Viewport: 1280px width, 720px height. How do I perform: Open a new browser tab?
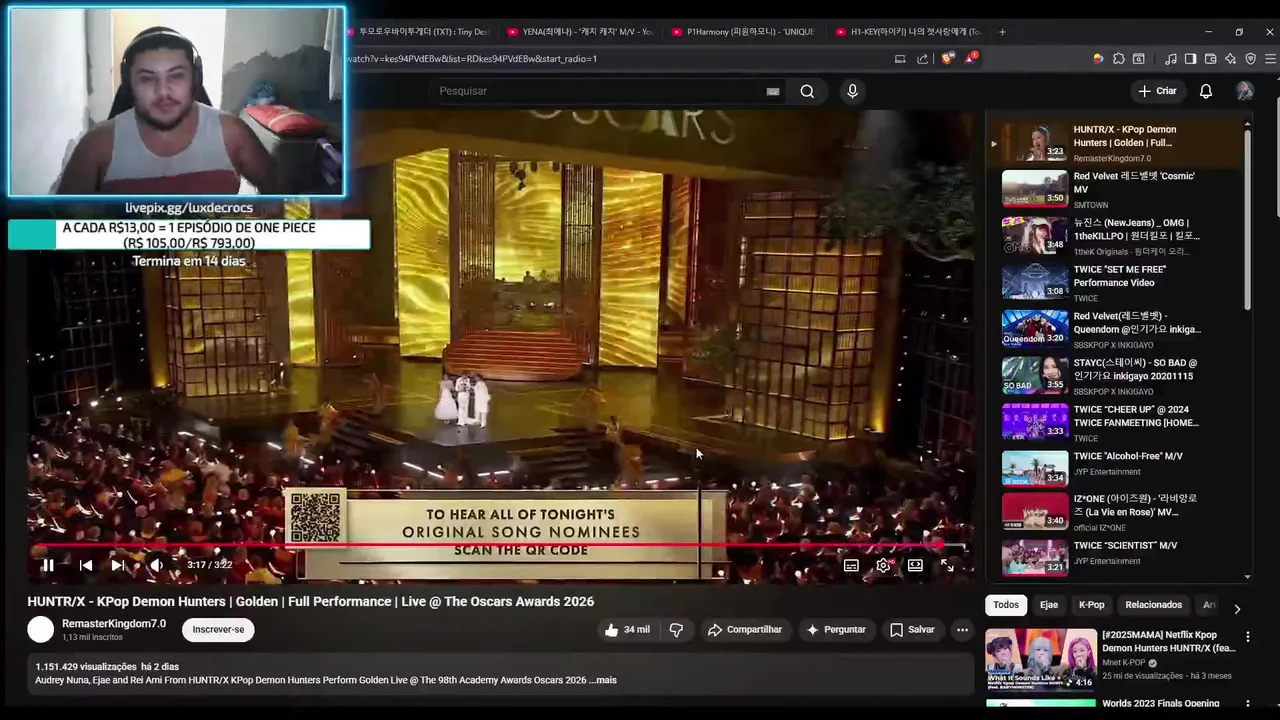tap(1003, 32)
